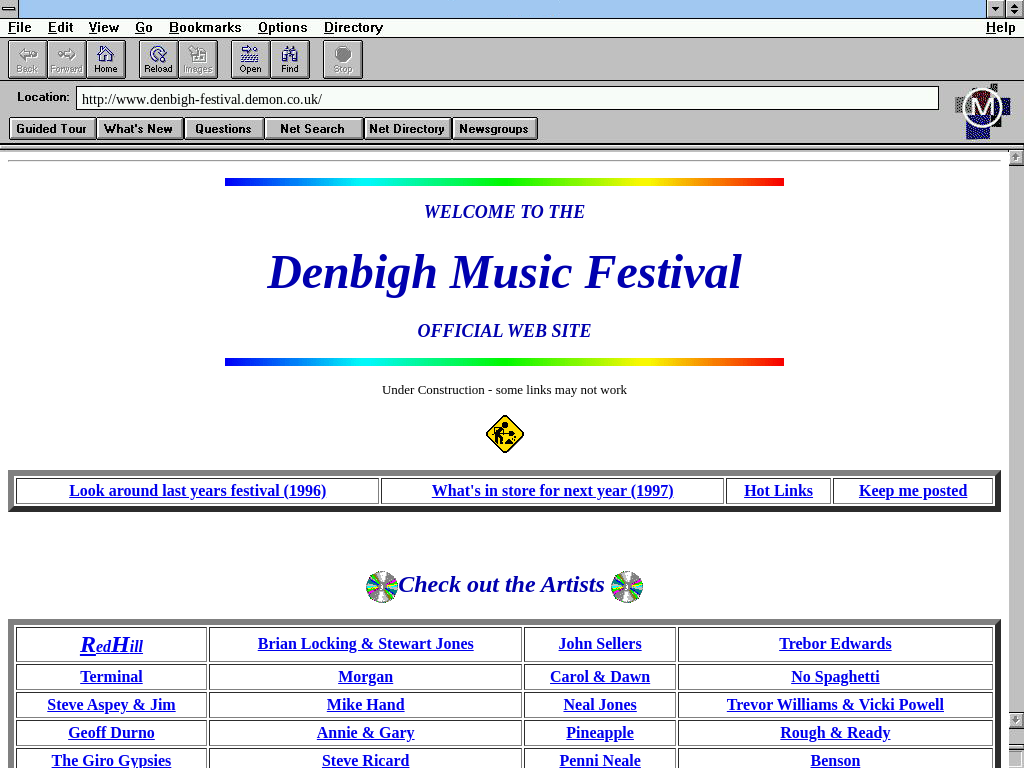Open the Terminal artist link
This screenshot has height=768, width=1024.
111,677
